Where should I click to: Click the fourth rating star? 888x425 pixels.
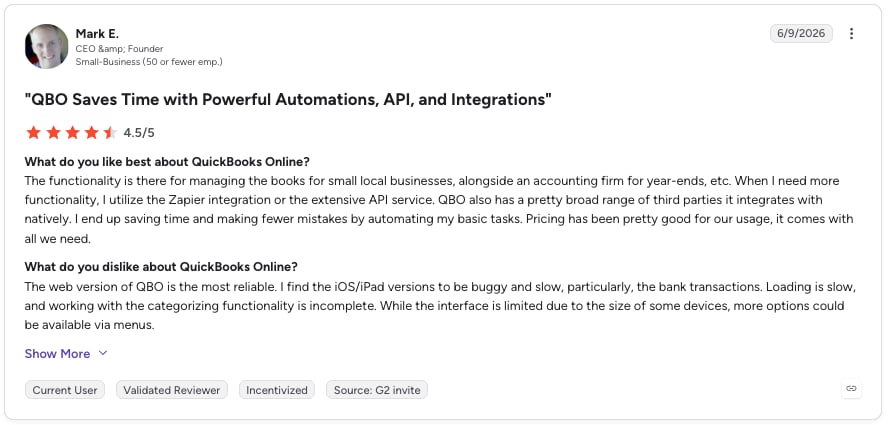pos(92,133)
